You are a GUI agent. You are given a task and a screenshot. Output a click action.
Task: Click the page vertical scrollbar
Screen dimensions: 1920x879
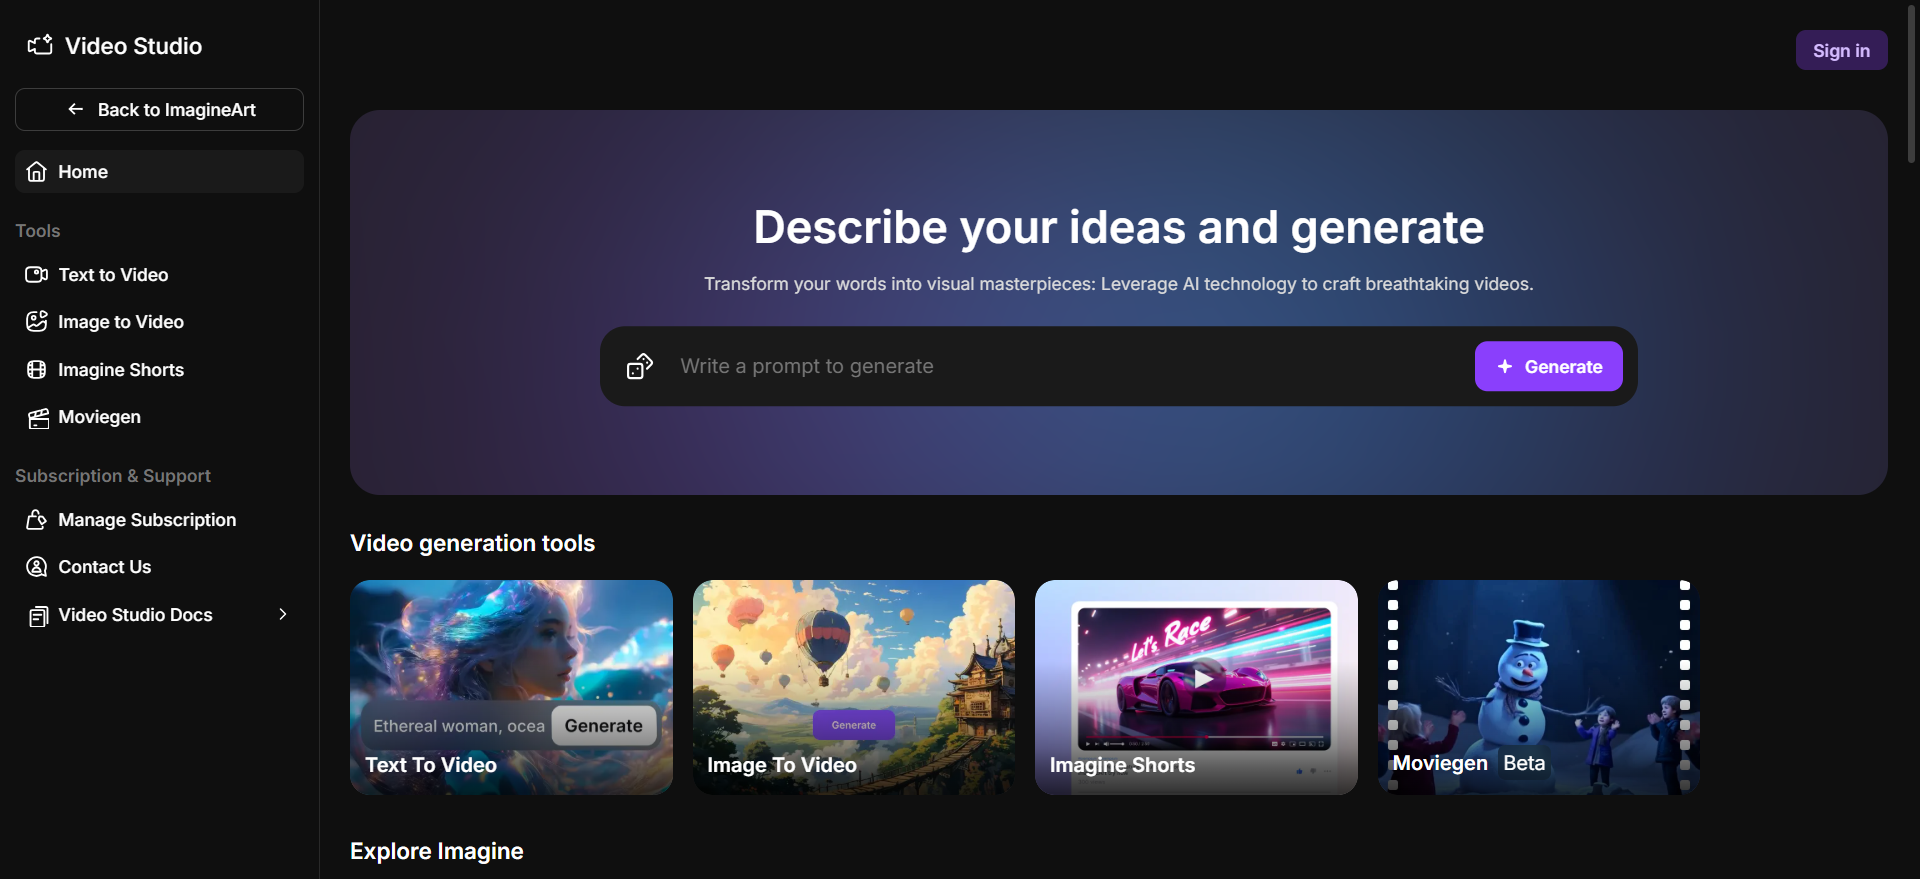[x=1911, y=85]
